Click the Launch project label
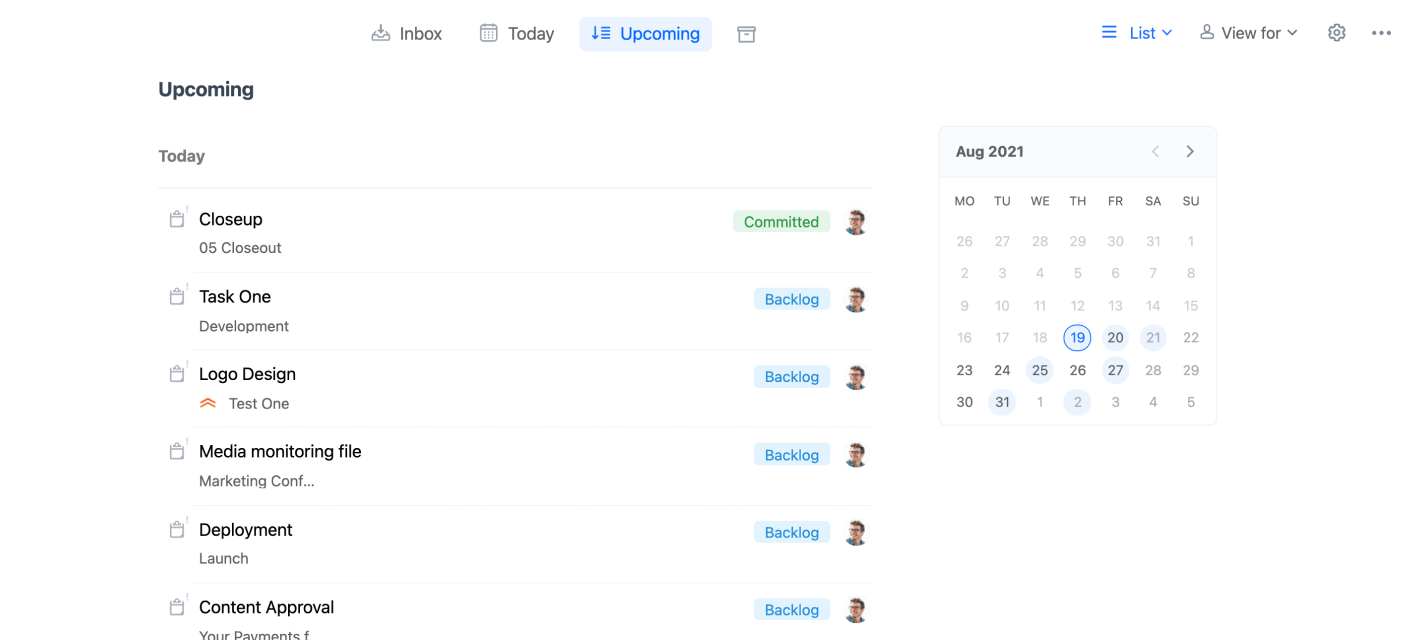The height and width of the screenshot is (640, 1420). point(224,559)
